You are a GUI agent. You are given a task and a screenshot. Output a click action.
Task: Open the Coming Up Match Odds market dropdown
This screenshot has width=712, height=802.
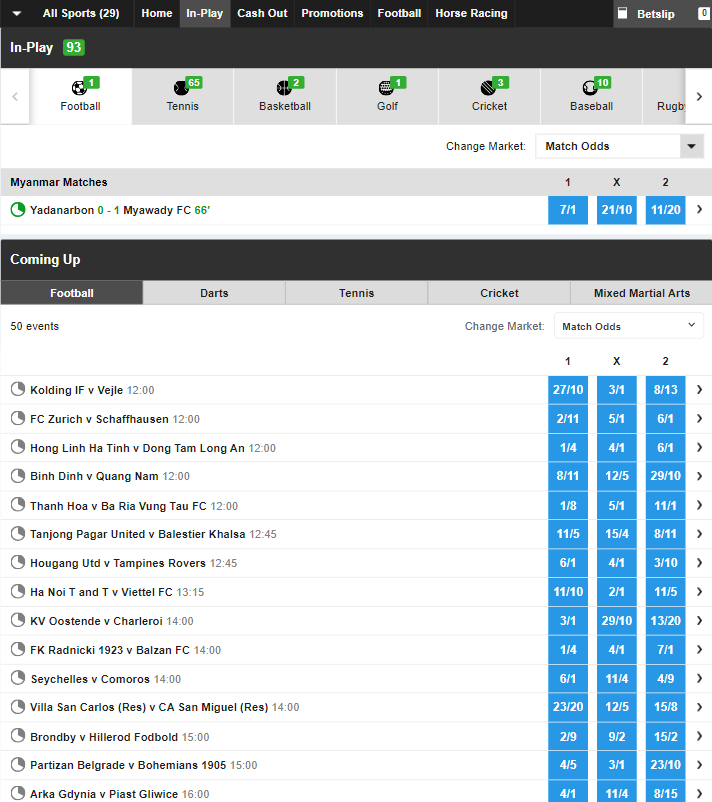[x=629, y=326]
